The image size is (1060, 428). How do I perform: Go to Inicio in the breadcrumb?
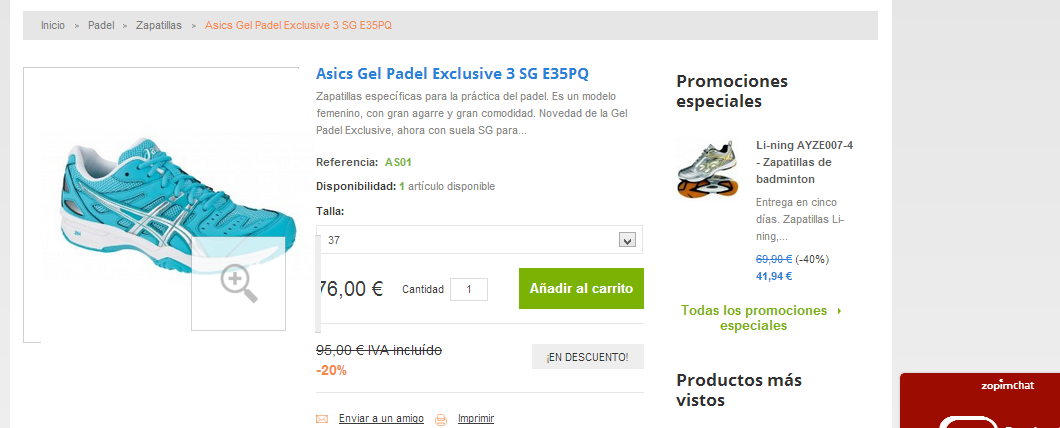[x=53, y=25]
